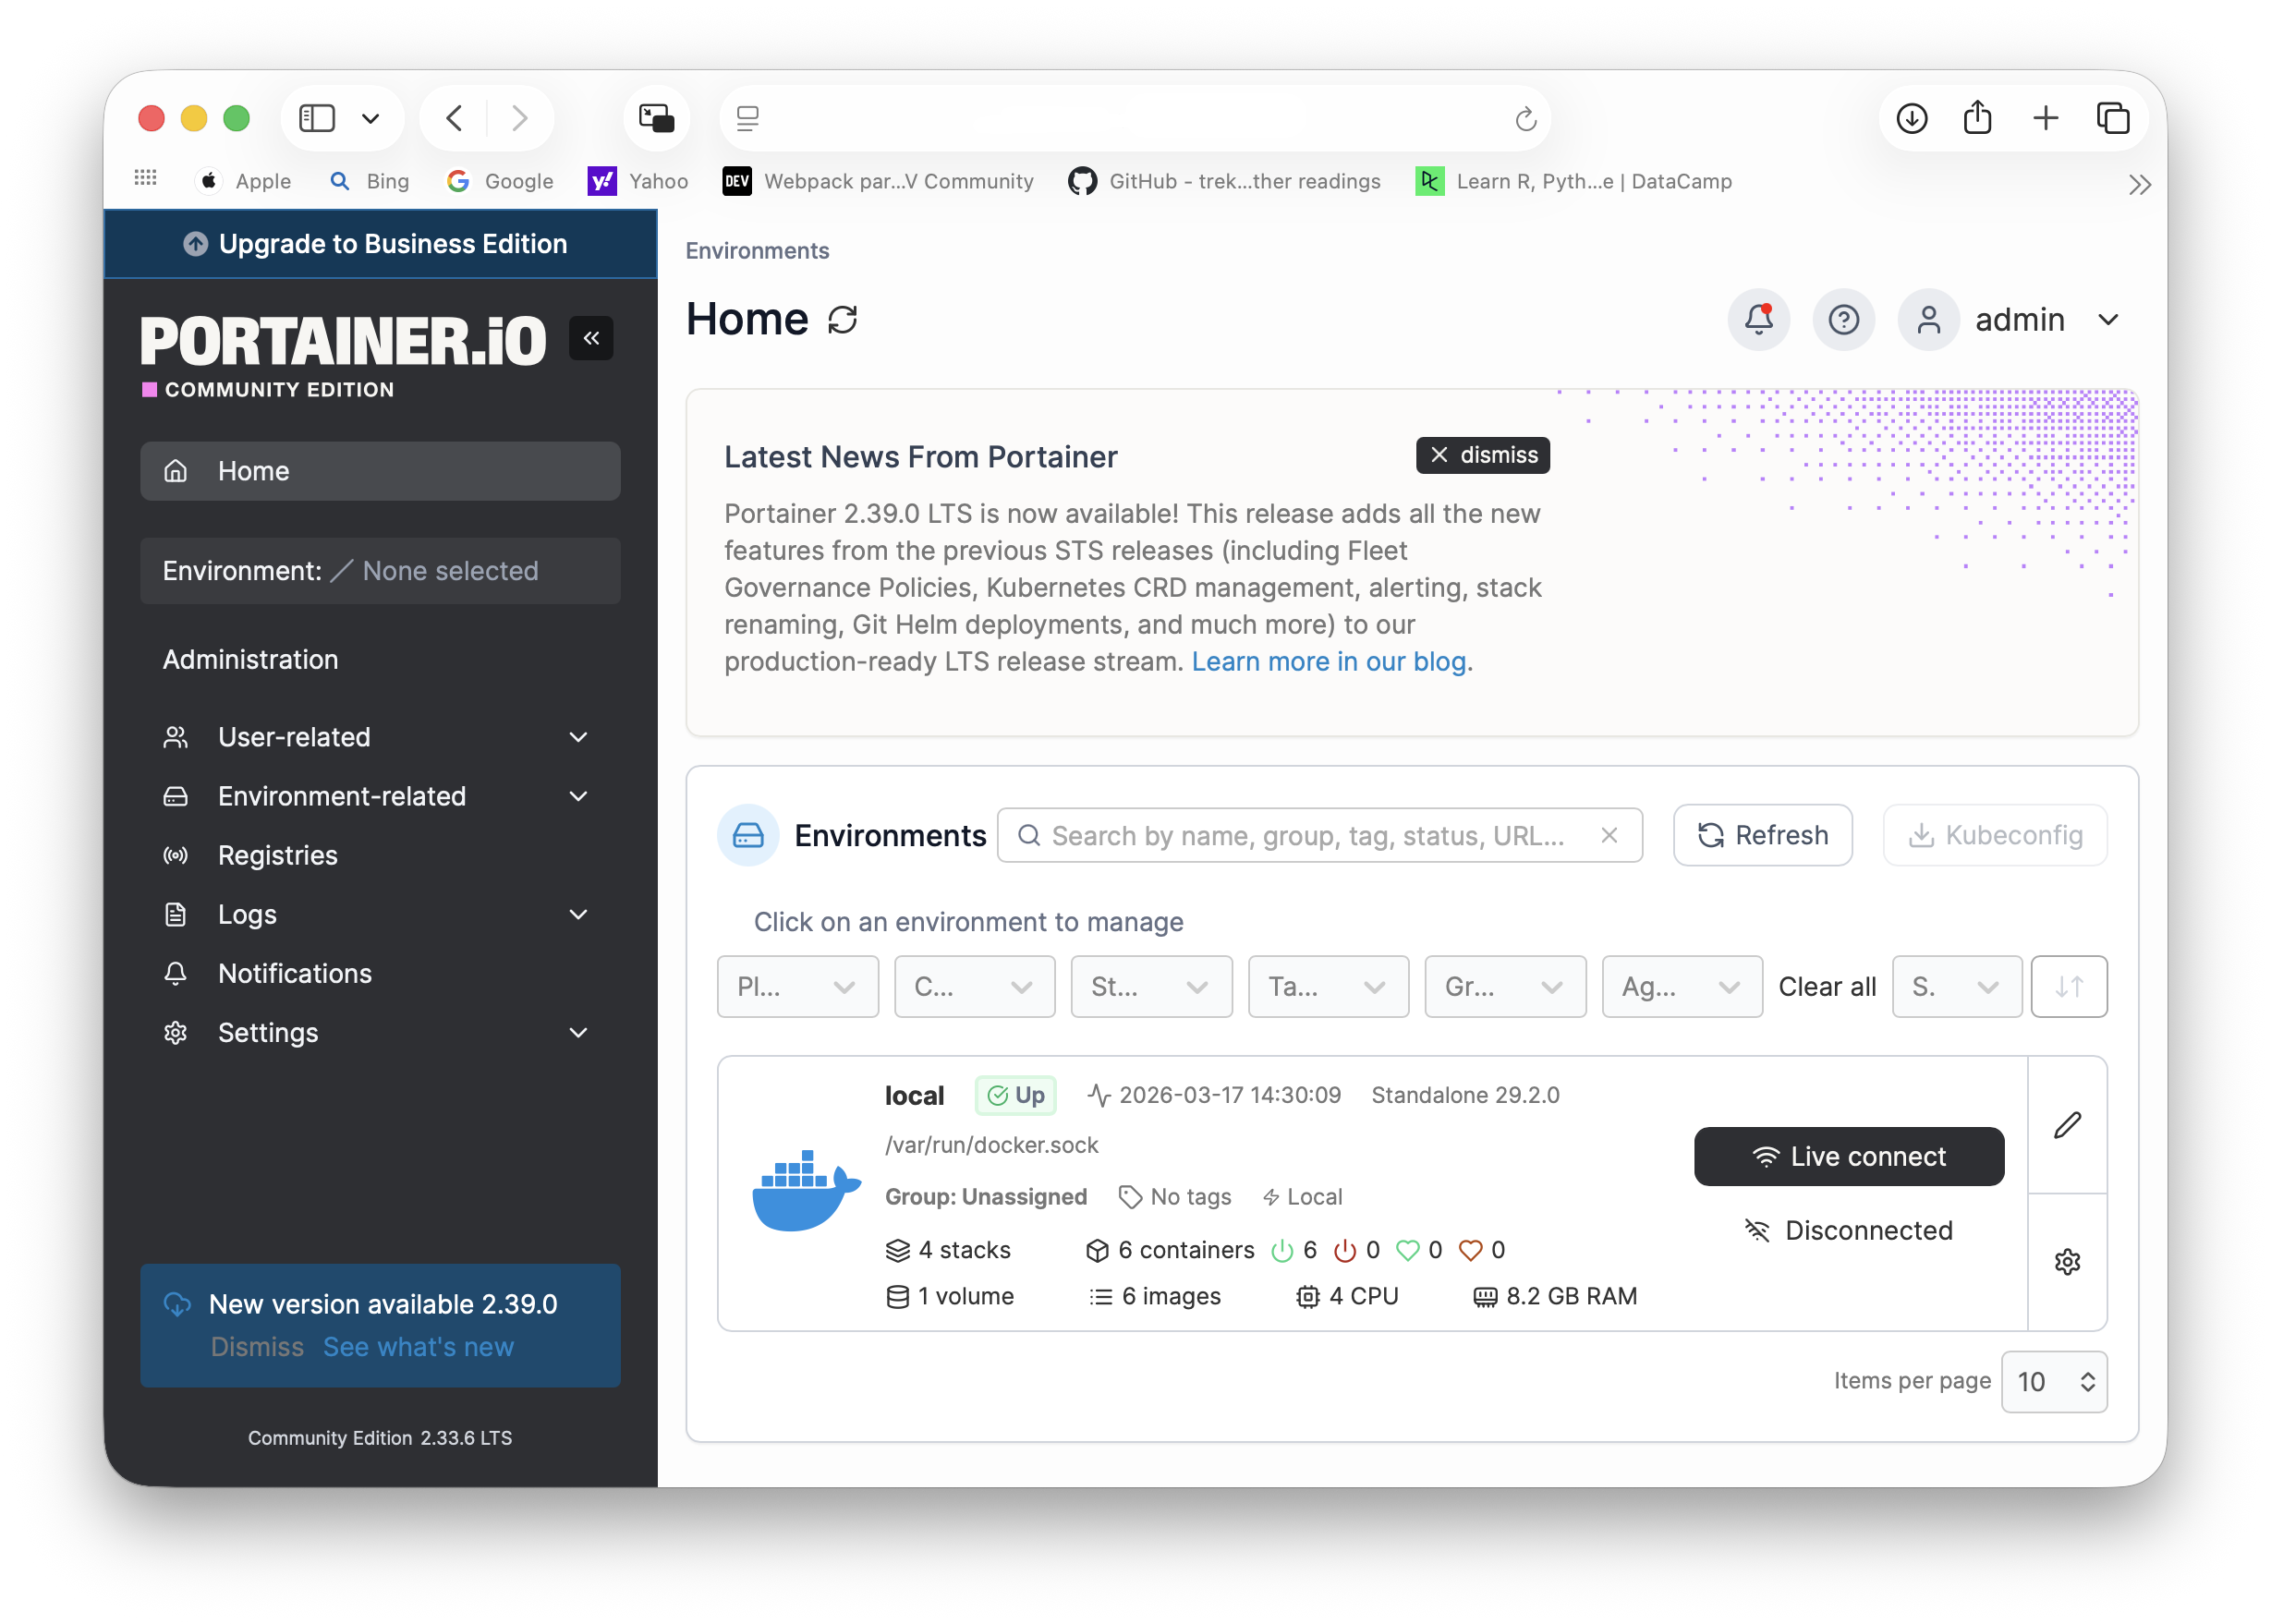Open the admin user dropdown
The height and width of the screenshot is (1624, 2271).
(2020, 320)
